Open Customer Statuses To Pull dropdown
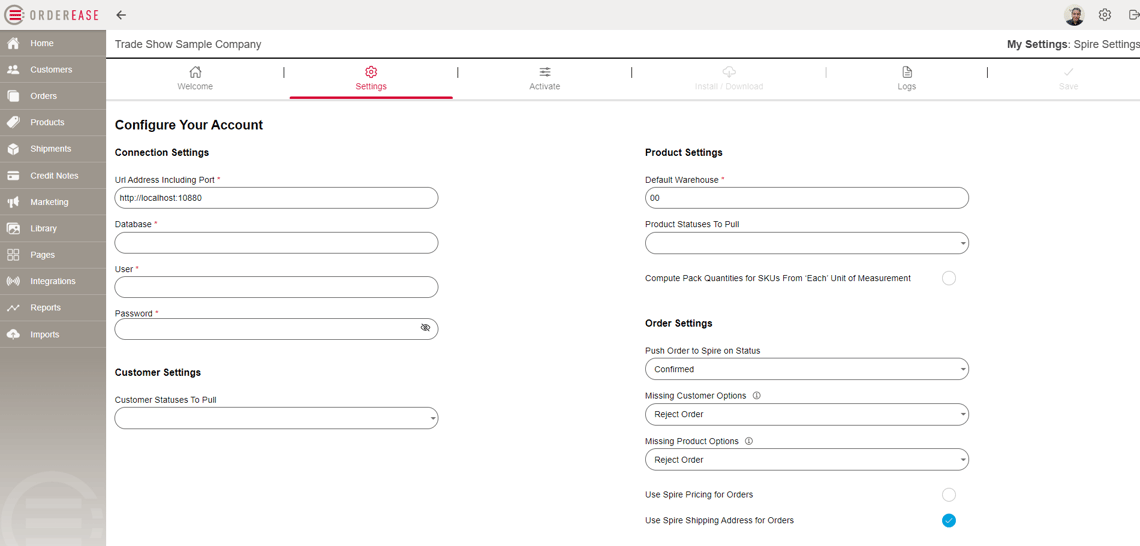The width and height of the screenshot is (1140, 546). coord(276,418)
